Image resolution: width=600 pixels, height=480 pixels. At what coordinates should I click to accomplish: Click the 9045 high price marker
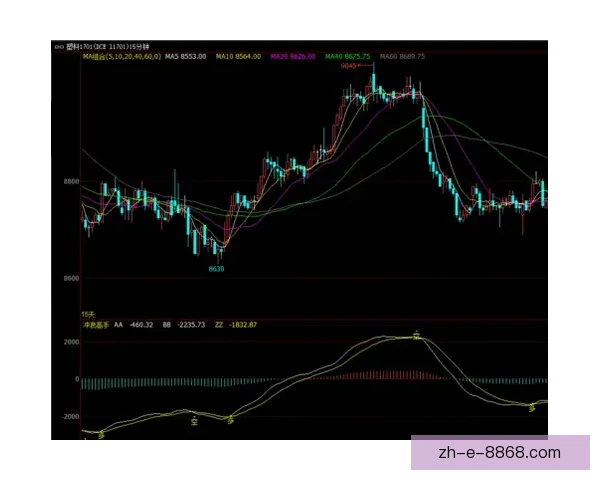[x=350, y=66]
